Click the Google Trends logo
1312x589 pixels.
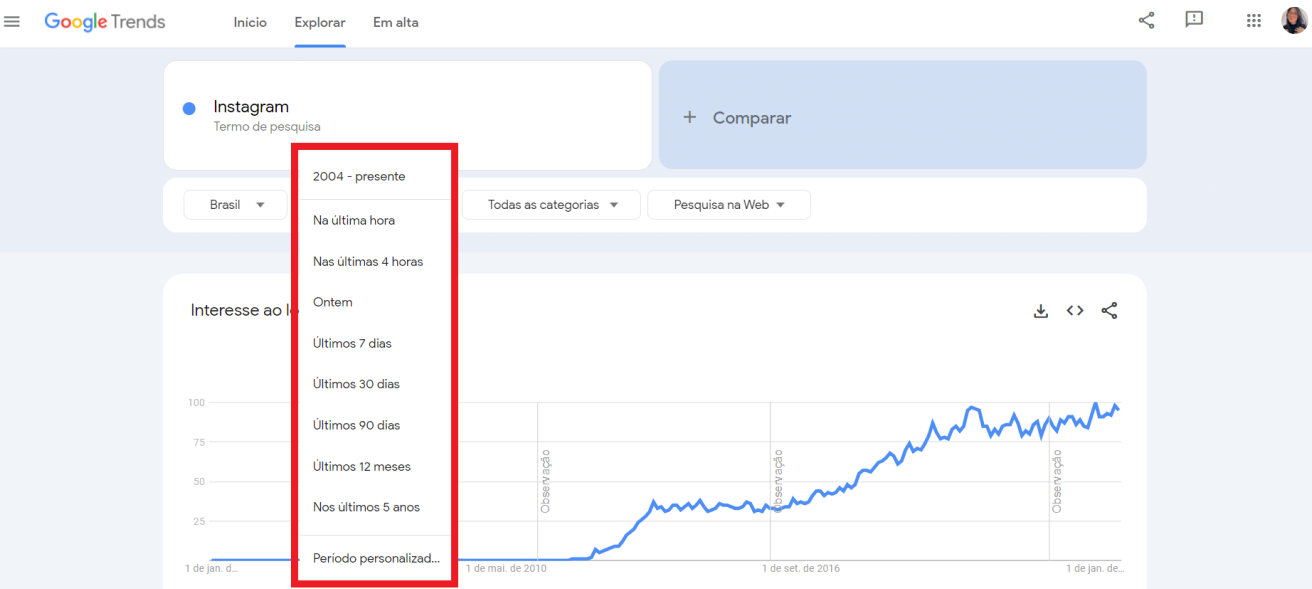point(105,22)
